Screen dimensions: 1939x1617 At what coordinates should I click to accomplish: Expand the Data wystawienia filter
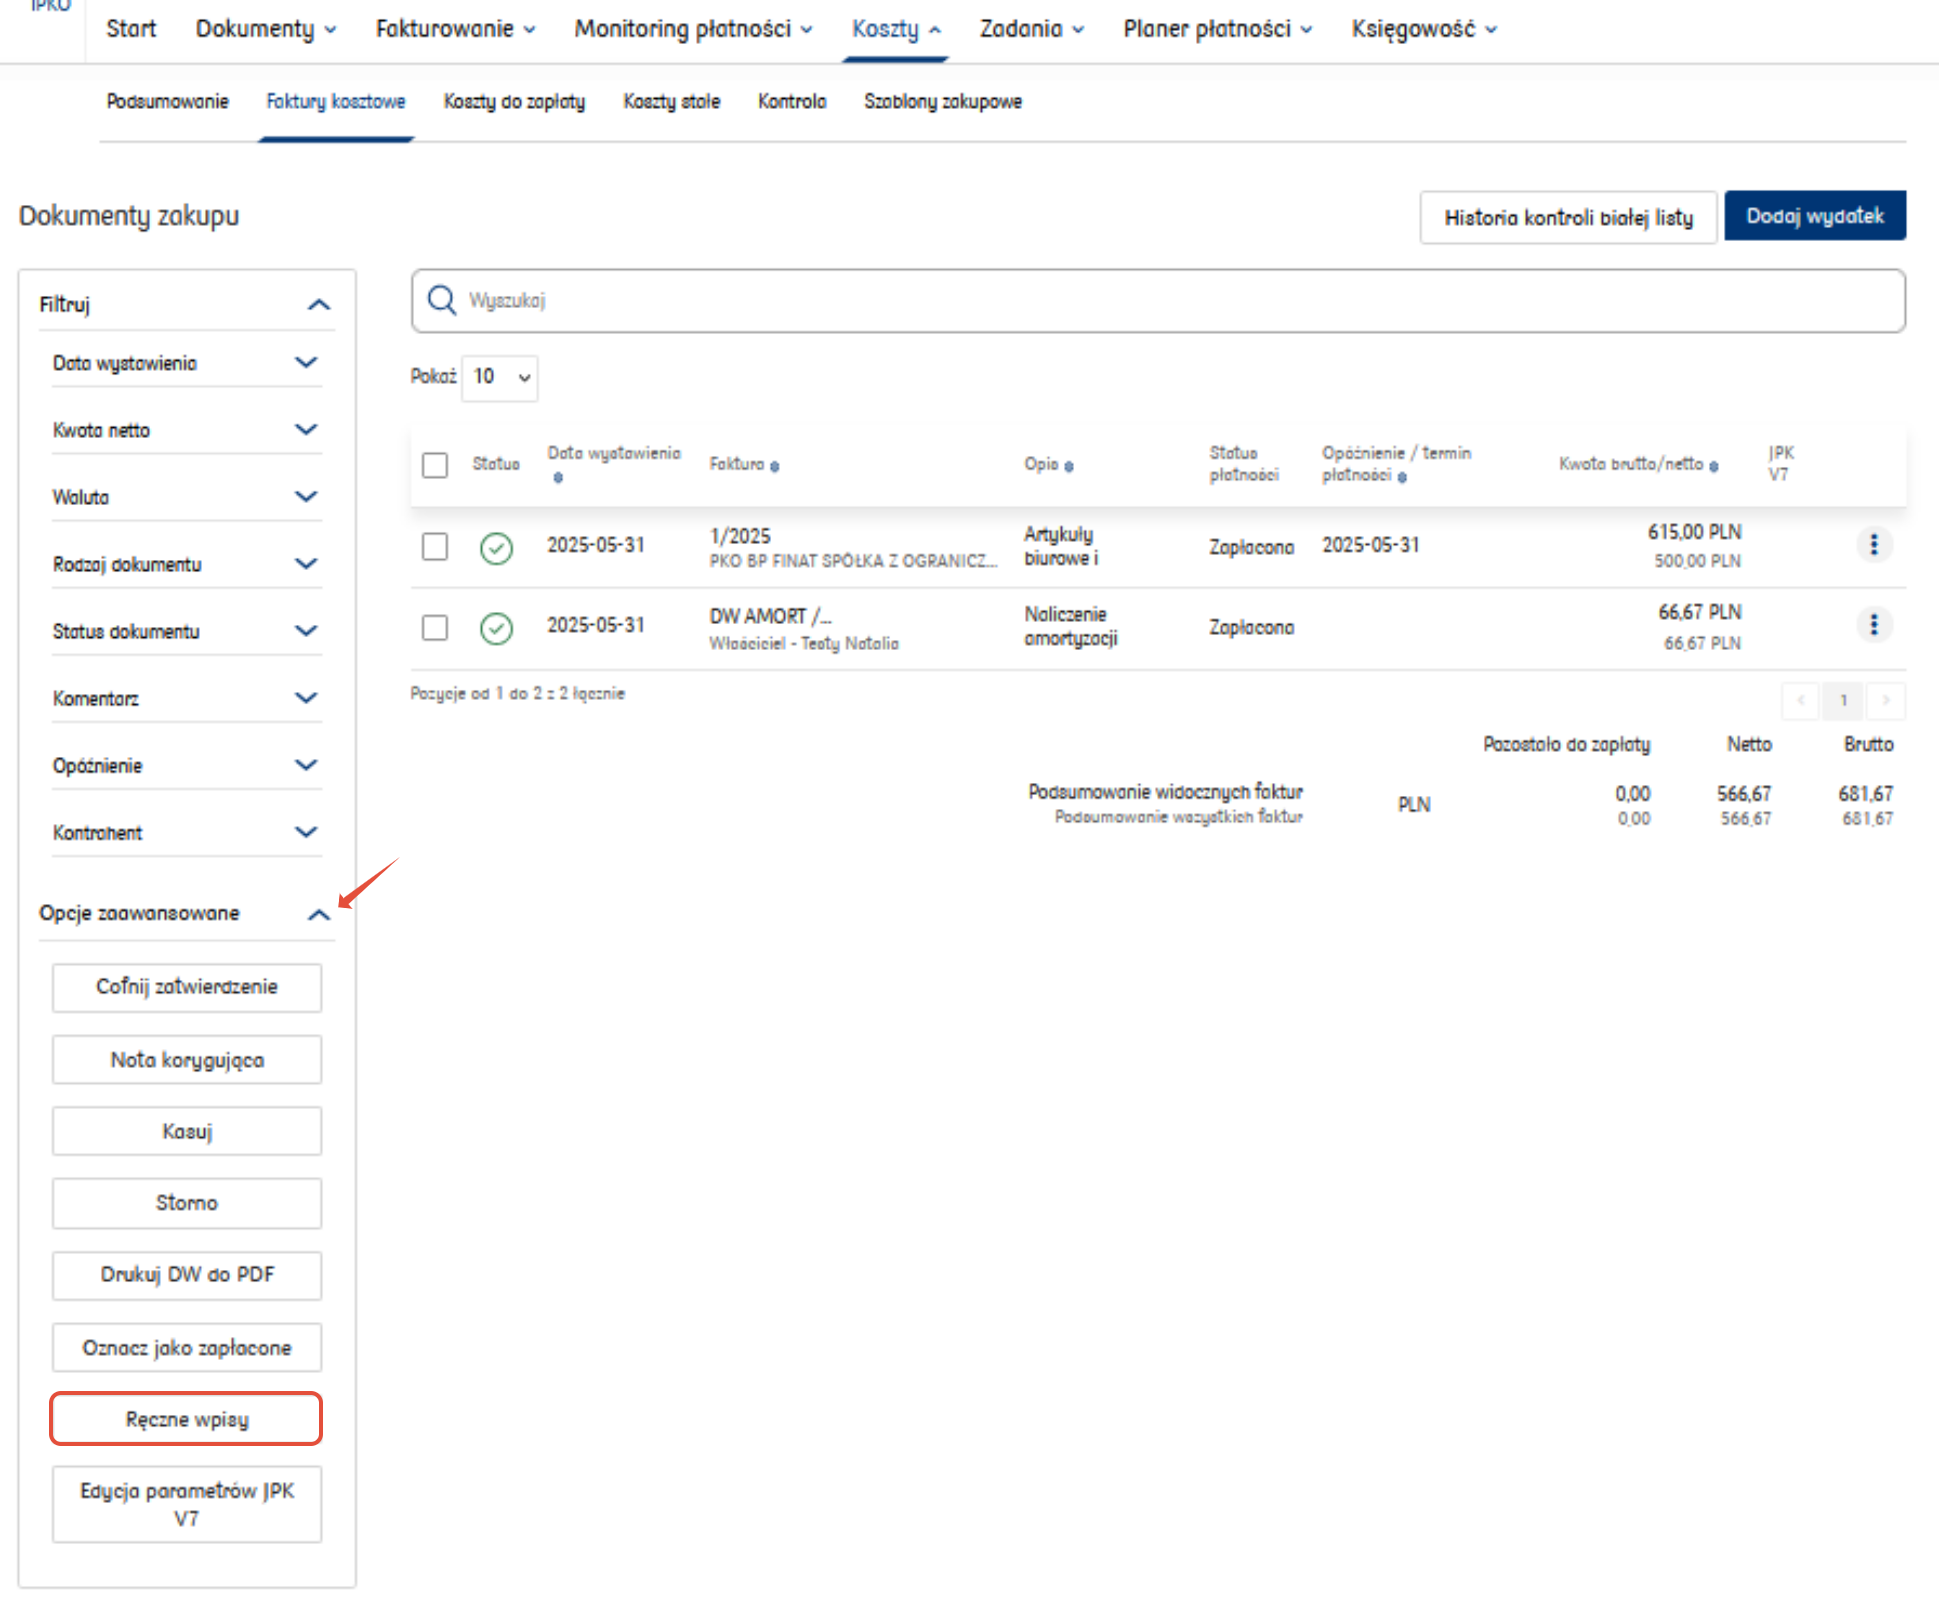point(306,362)
